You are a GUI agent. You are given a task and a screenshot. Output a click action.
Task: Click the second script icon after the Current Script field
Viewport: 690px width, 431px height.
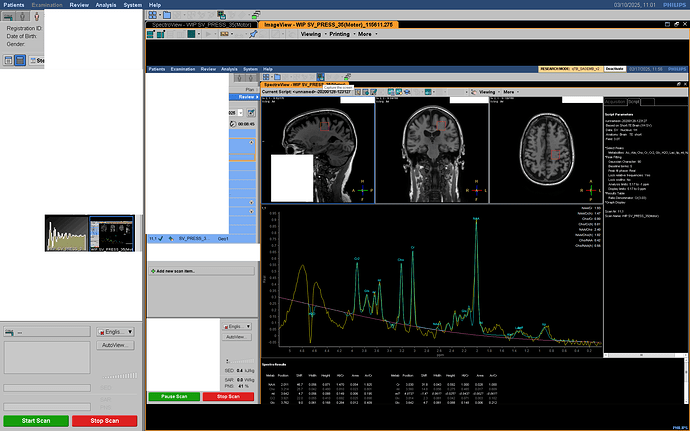click(366, 92)
